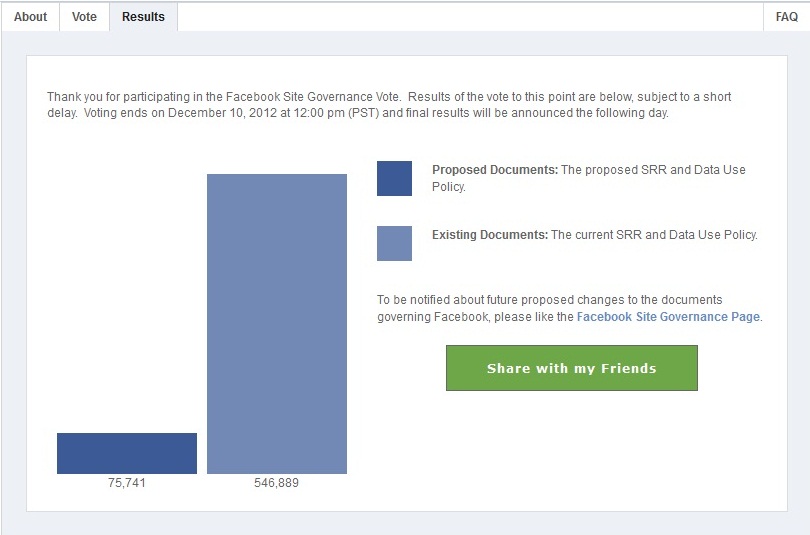Click the Share with my Friends button
Image resolution: width=810 pixels, height=535 pixels.
[571, 368]
